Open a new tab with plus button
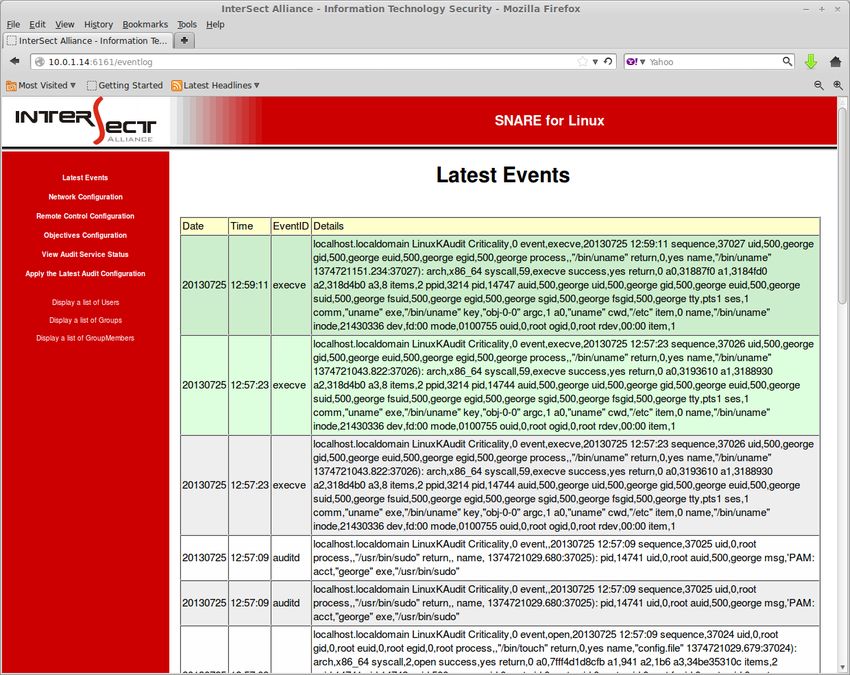This screenshot has height=675, width=850. pyautogui.click(x=184, y=41)
